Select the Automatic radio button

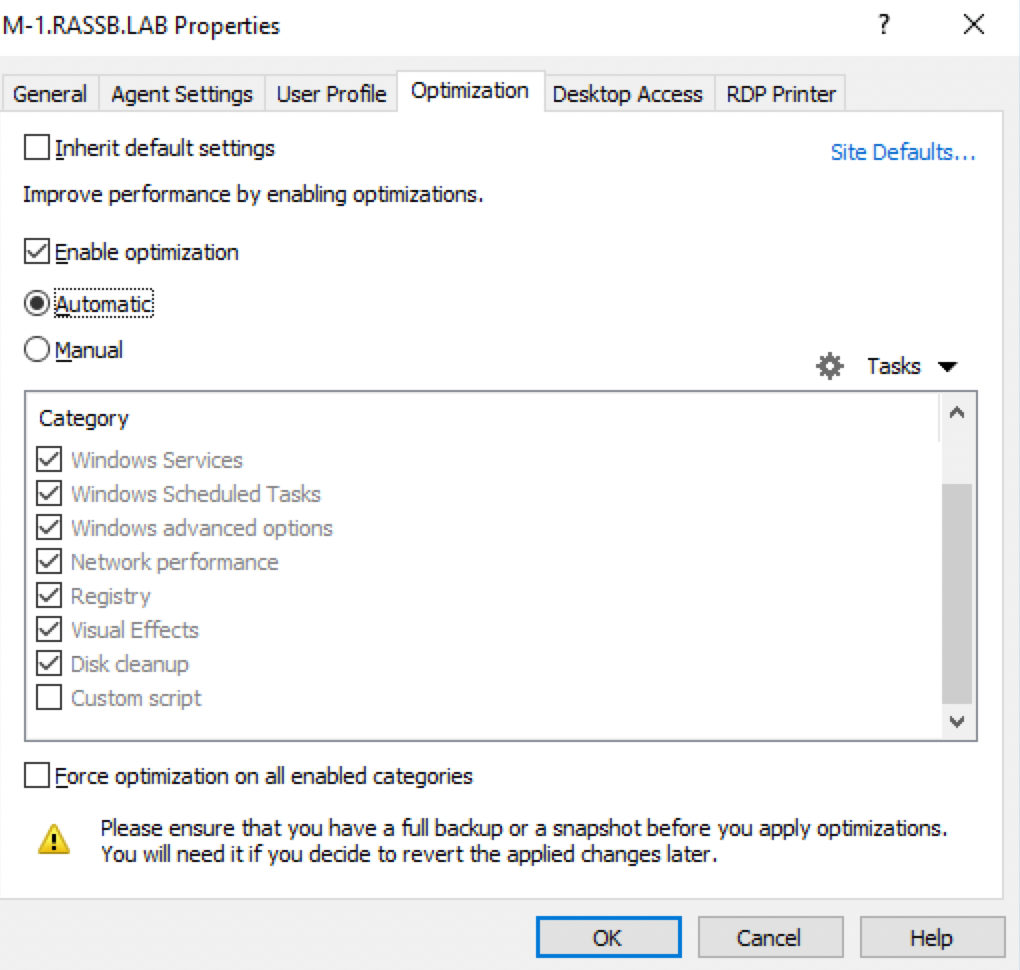click(37, 302)
